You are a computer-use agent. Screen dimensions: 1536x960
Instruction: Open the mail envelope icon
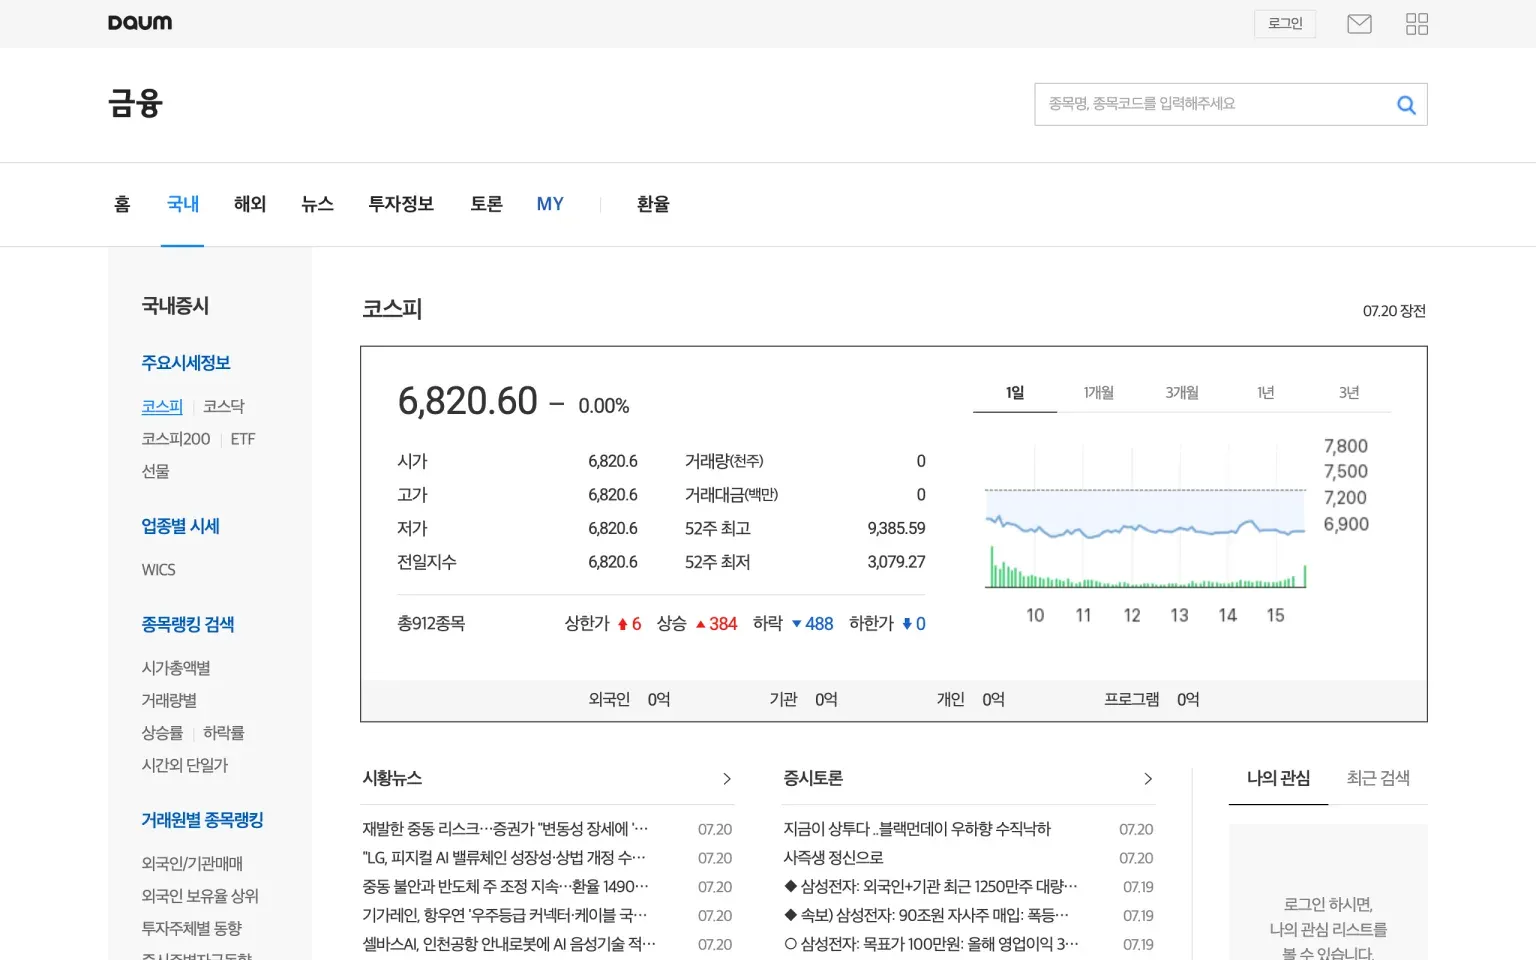[1359, 24]
